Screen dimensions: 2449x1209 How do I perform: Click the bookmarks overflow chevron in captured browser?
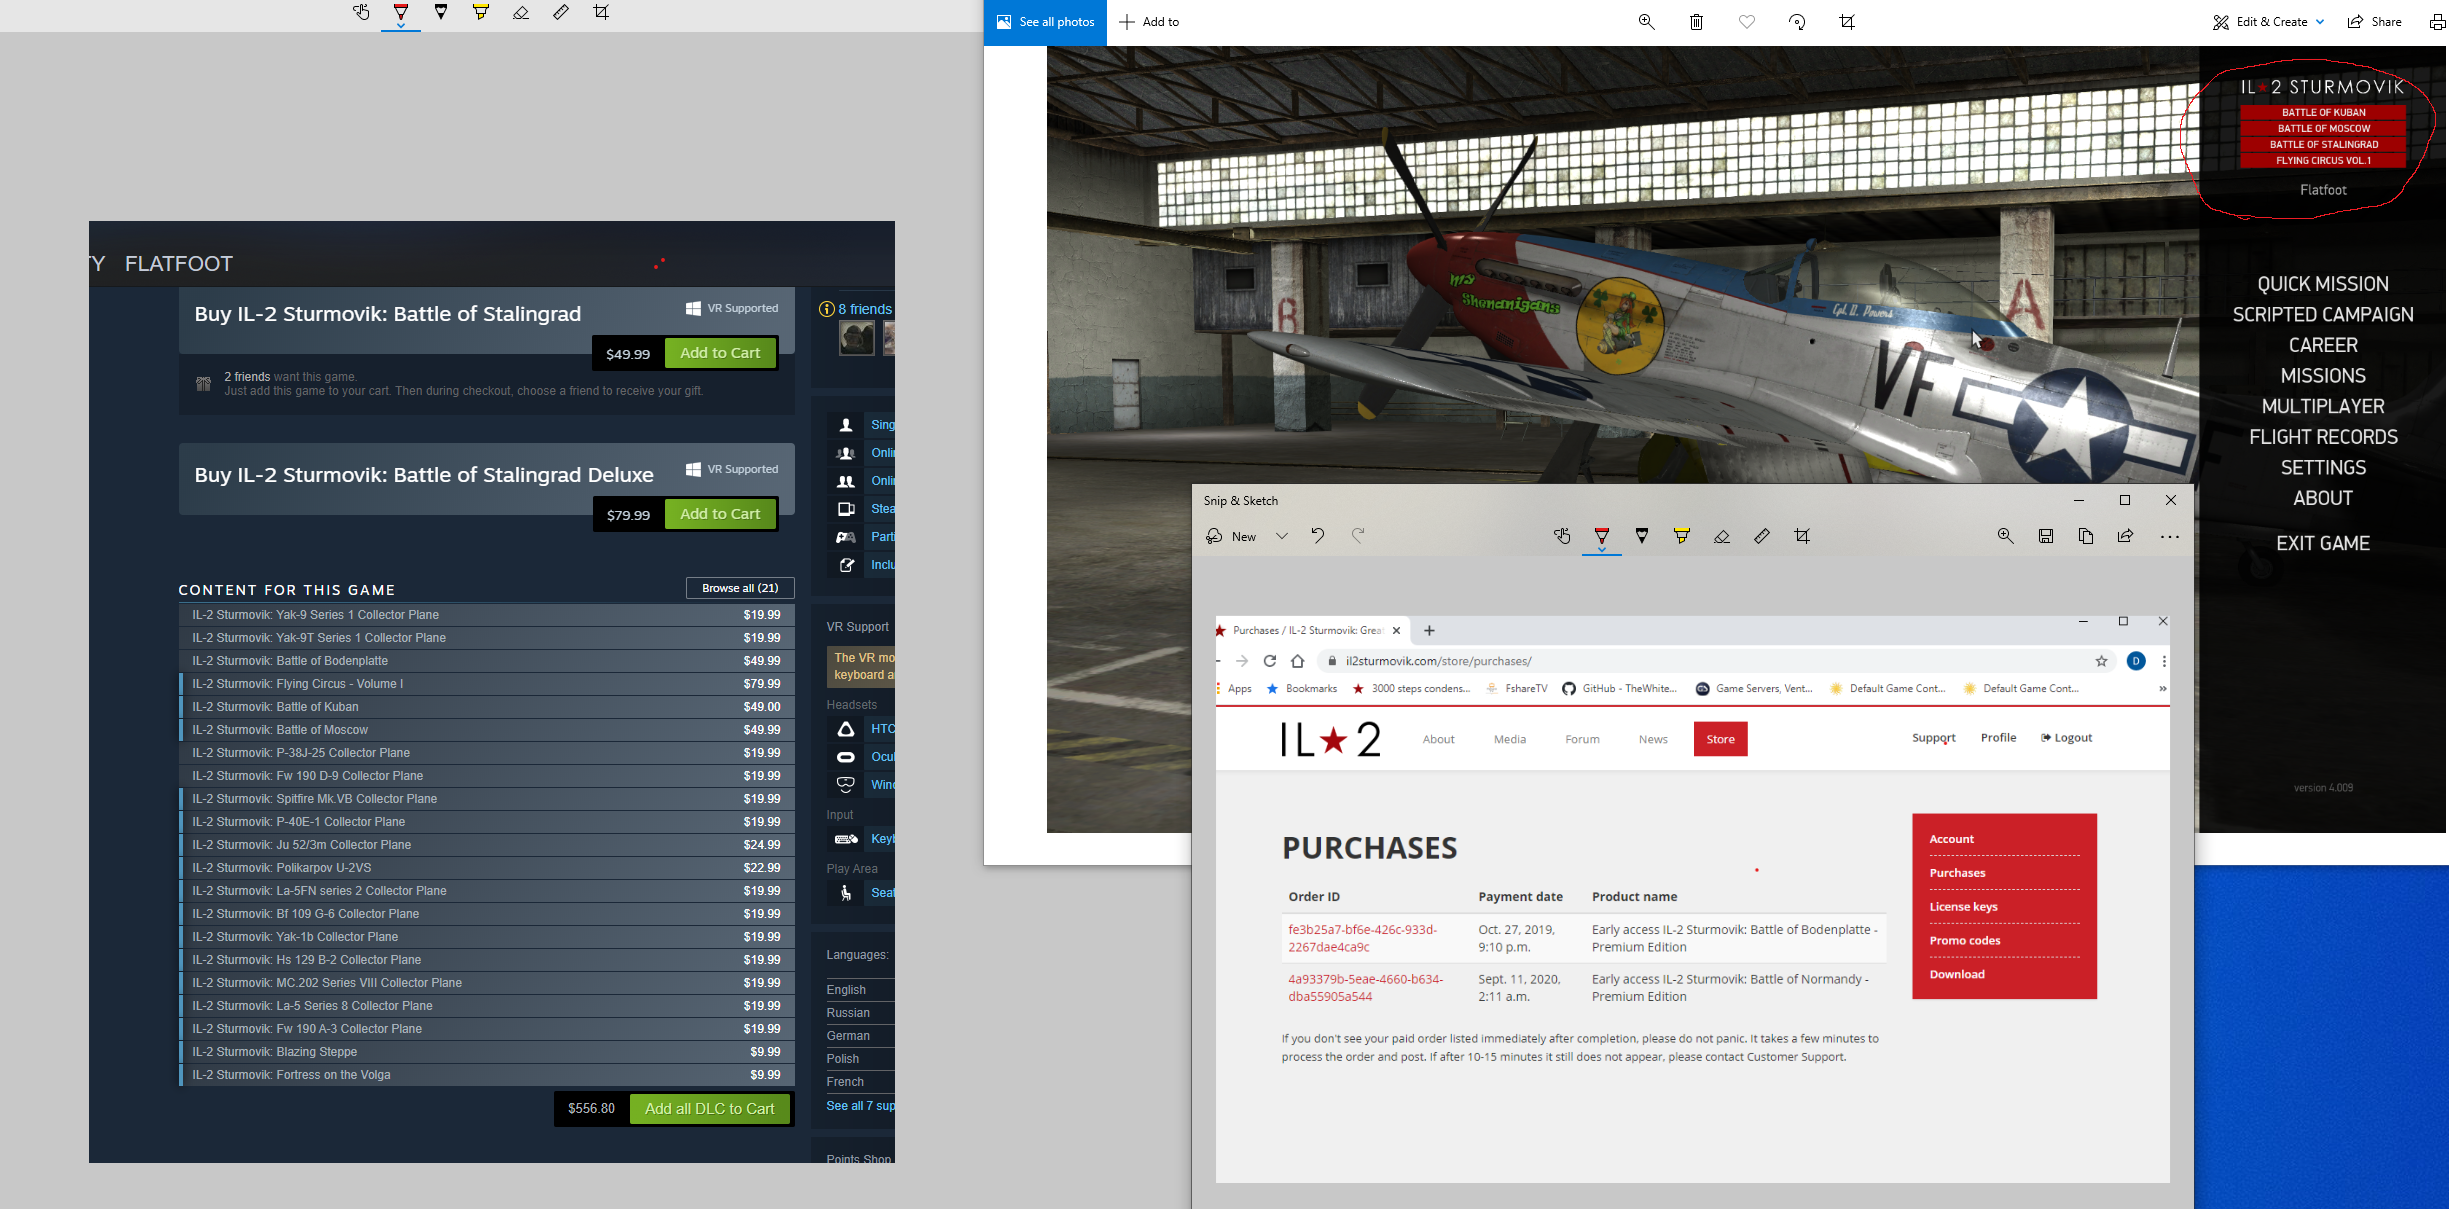[2162, 688]
